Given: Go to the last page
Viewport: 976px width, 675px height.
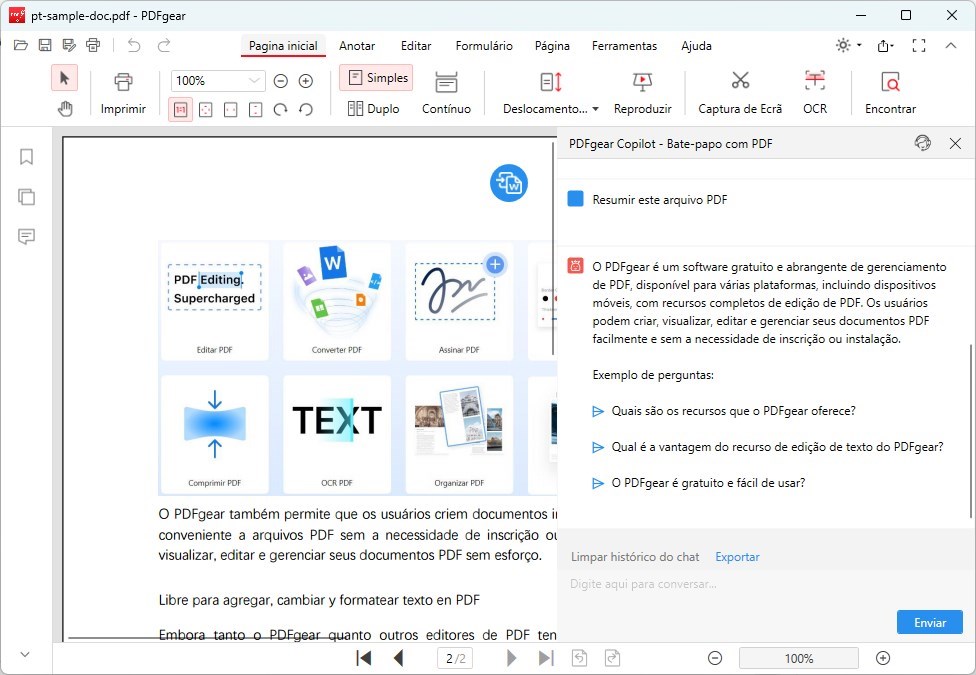Looking at the screenshot, I should 546,658.
